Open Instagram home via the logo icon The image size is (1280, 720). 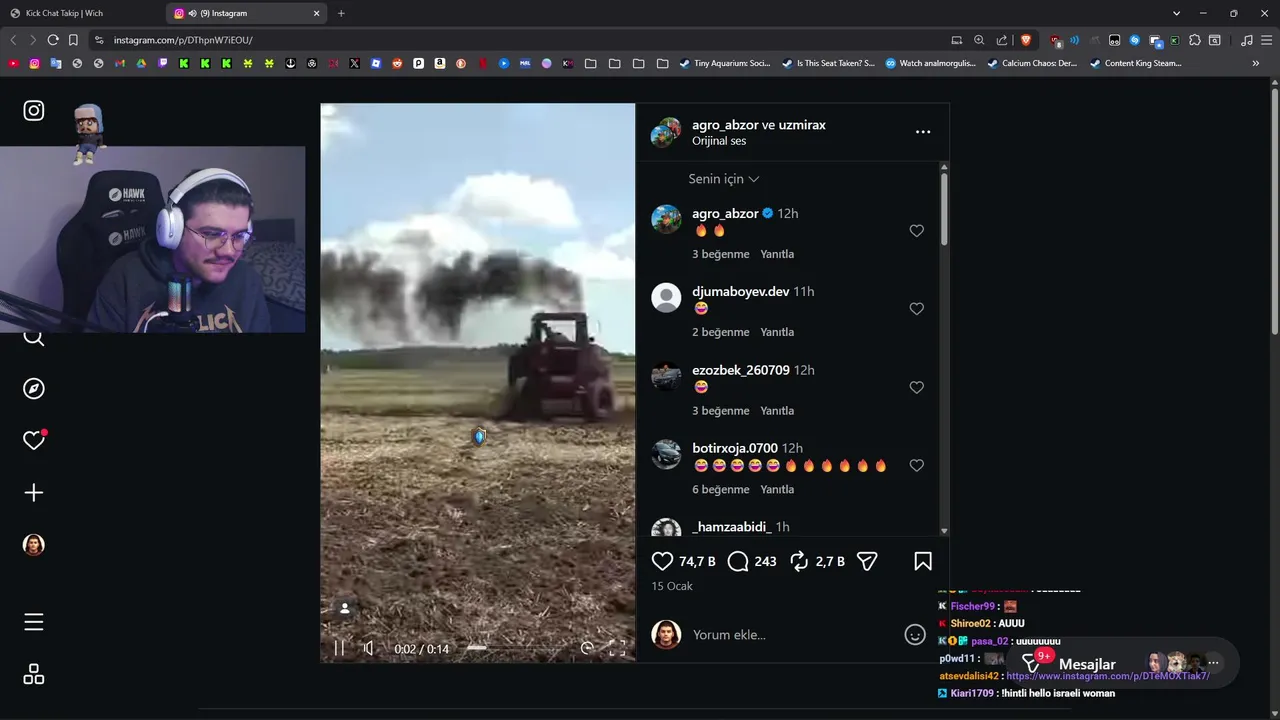click(x=34, y=111)
